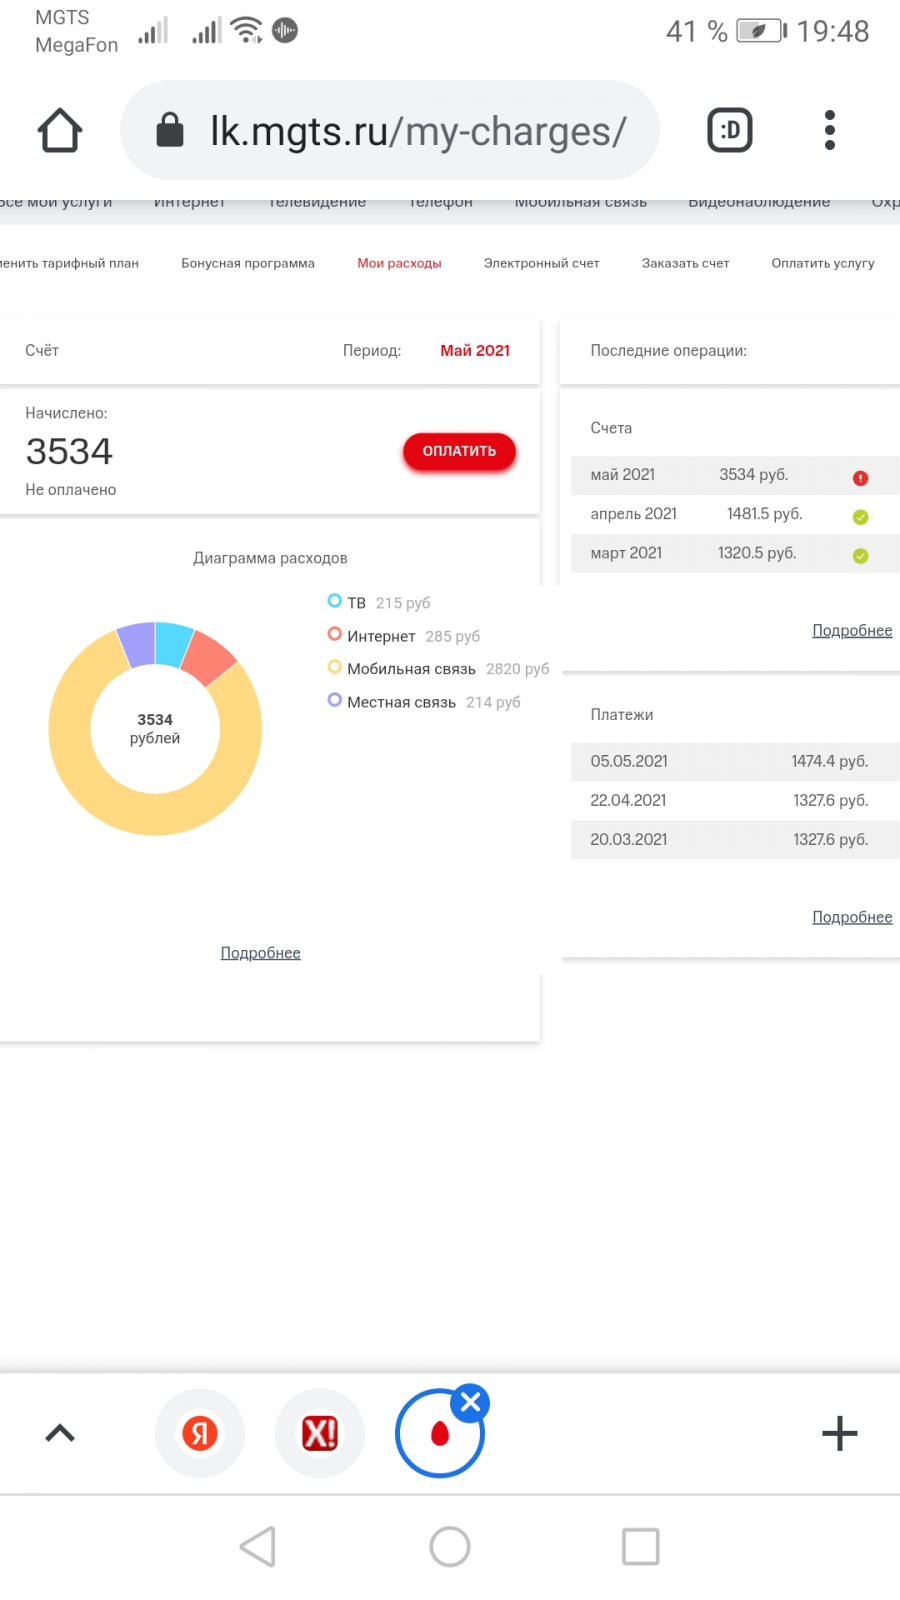Screen dimensions: 900x1600
Task: Open the Видеонаблюдение top menu item
Action: (x=759, y=202)
